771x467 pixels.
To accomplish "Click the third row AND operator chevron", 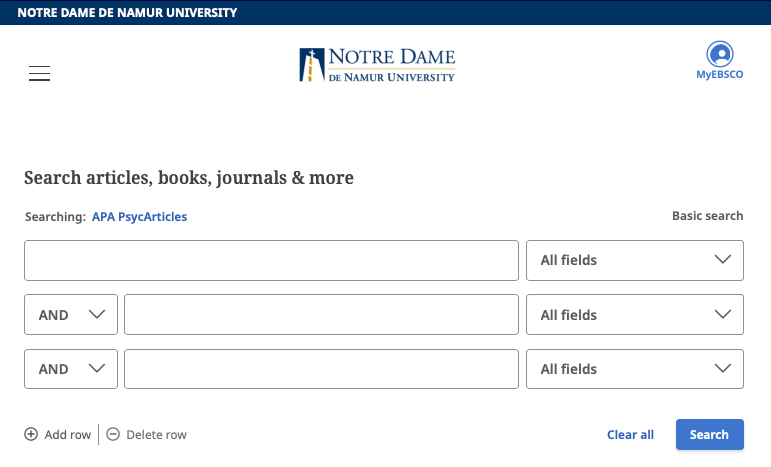I will 97,368.
